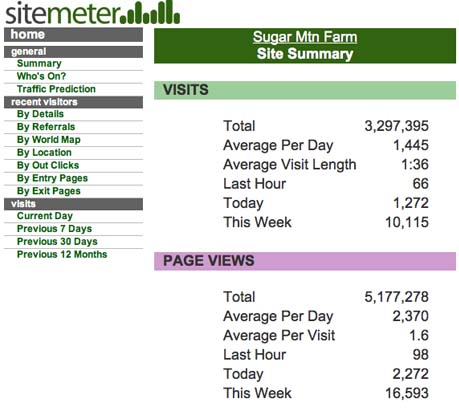
Task: Click the general section header
Action: 73,52
